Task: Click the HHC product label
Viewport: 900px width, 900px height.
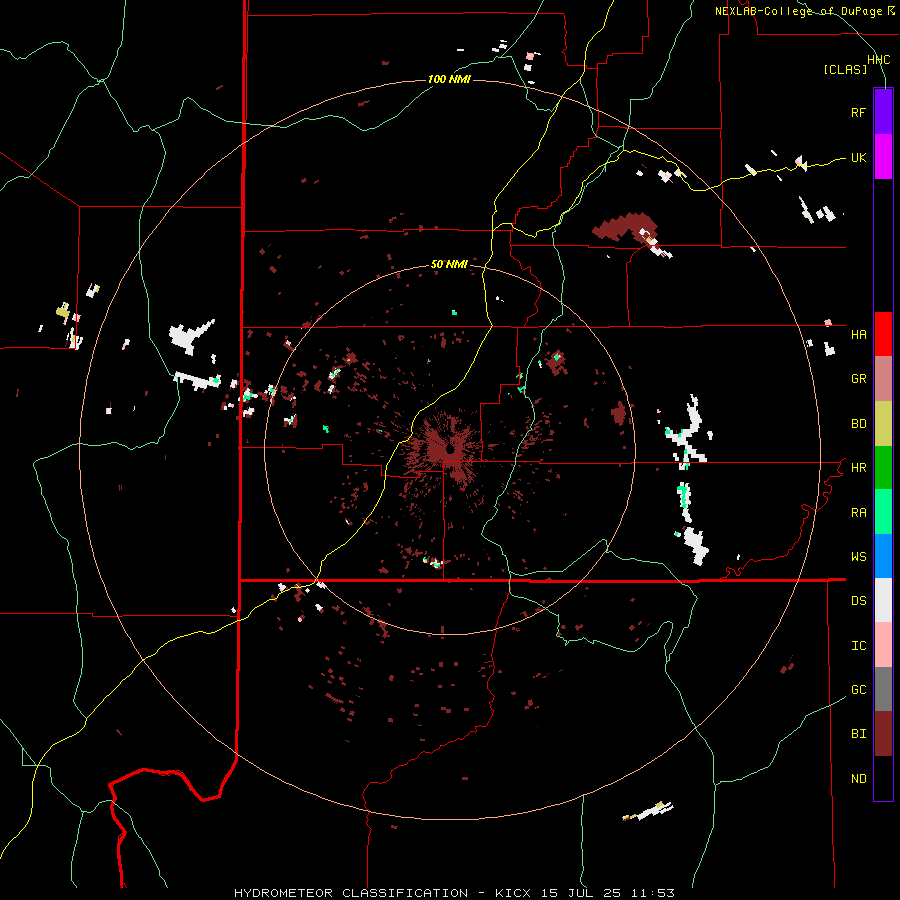Action: pyautogui.click(x=879, y=60)
